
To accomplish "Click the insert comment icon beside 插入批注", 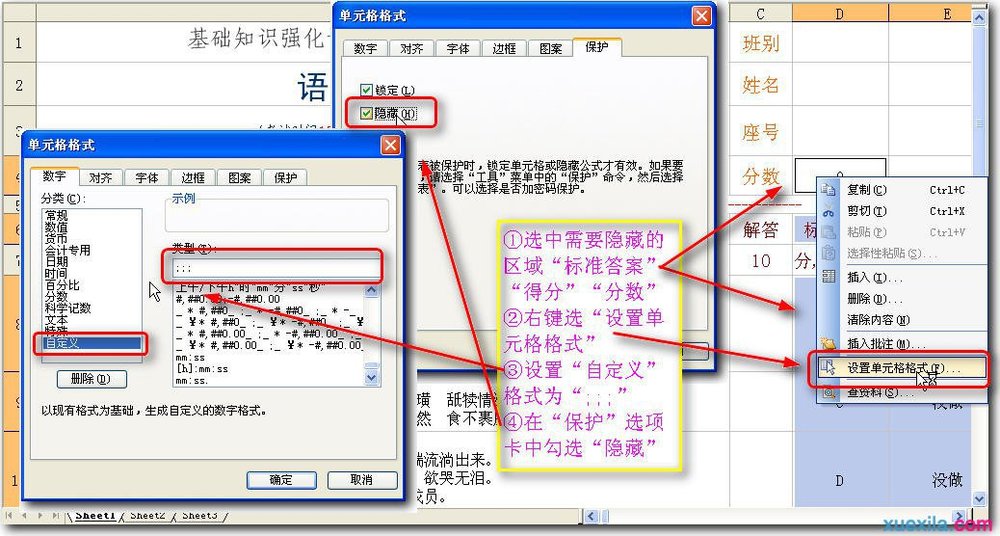I will tap(828, 344).
